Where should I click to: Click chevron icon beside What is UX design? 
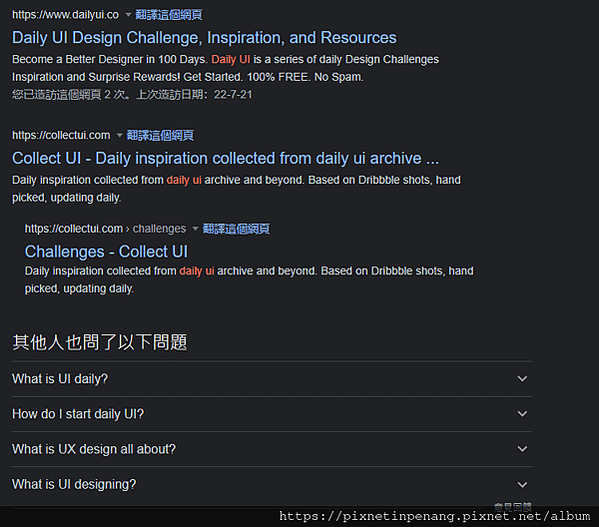(x=522, y=449)
